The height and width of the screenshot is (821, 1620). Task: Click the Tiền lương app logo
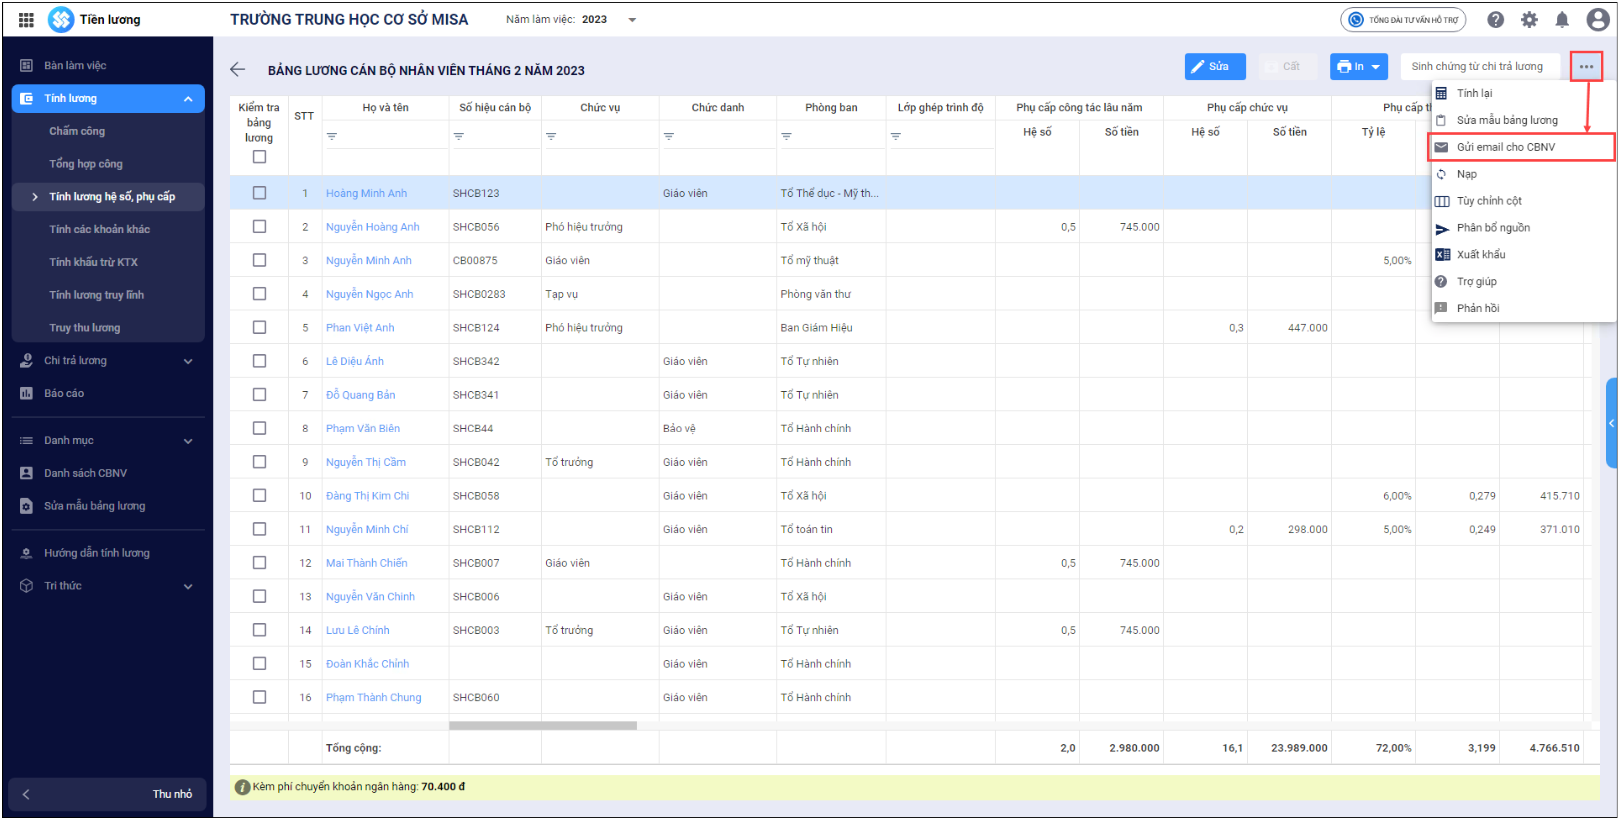(x=61, y=19)
